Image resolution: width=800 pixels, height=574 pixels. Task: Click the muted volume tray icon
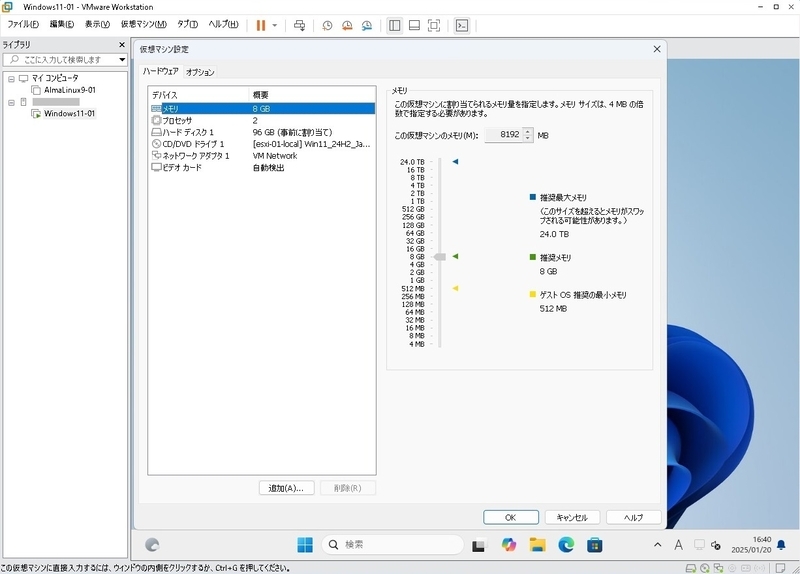pyautogui.click(x=716, y=545)
